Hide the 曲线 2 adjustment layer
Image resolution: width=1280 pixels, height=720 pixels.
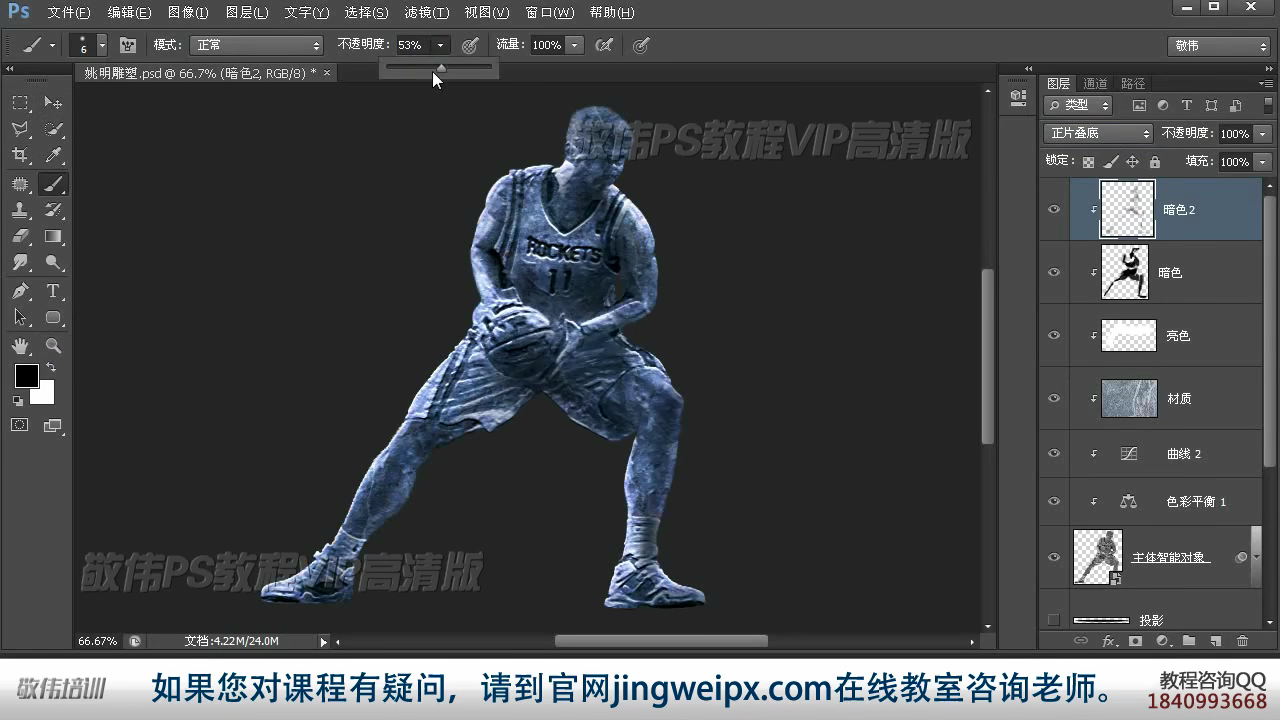pos(1054,454)
